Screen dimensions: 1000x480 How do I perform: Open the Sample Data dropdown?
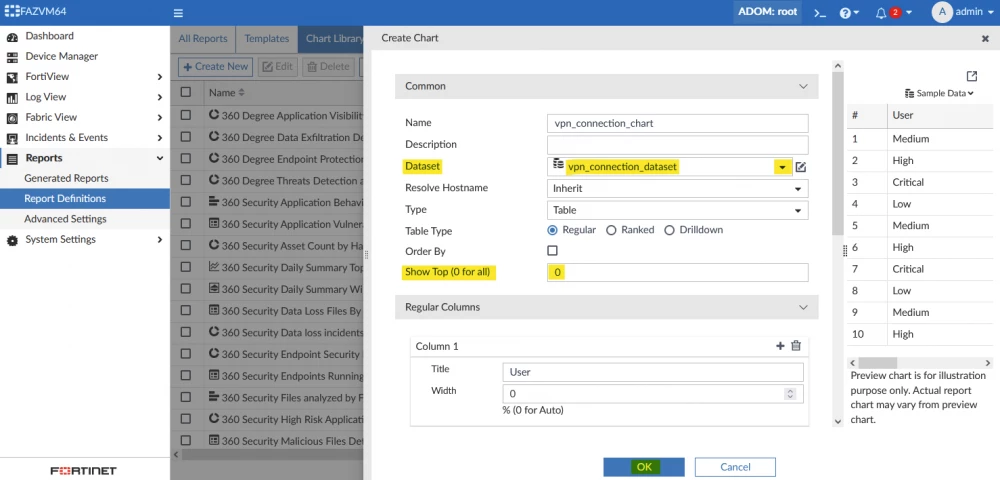[x=939, y=93]
